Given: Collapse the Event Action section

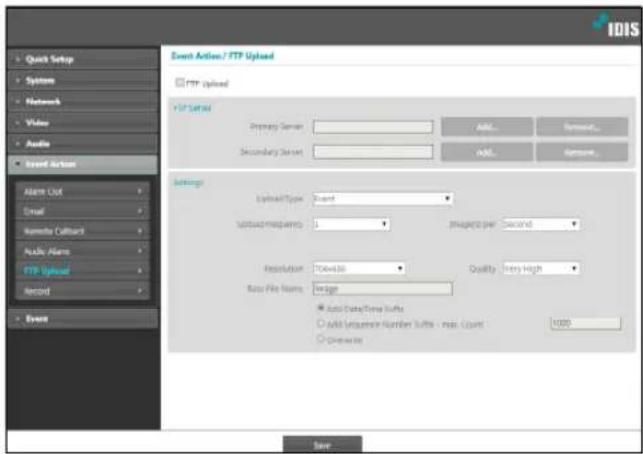Looking at the screenshot, I should (82, 164).
